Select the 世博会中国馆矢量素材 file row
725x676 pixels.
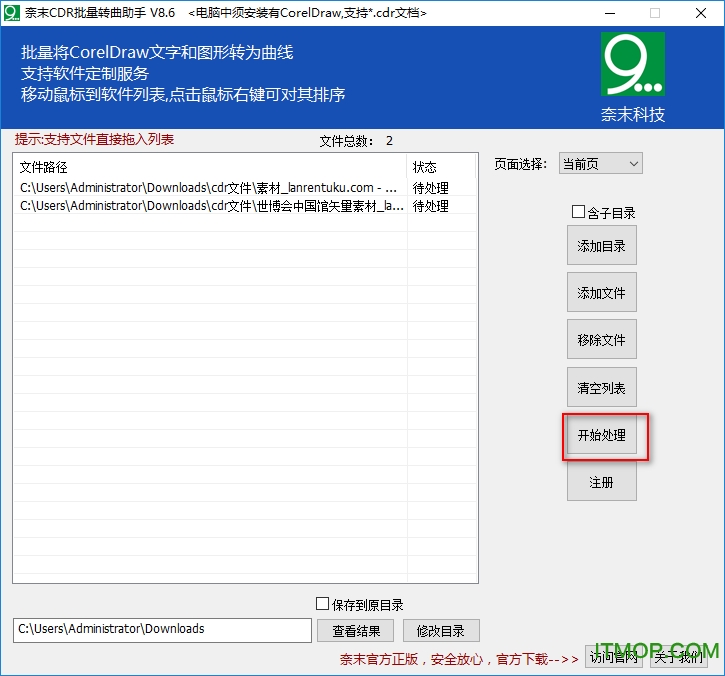(210, 206)
